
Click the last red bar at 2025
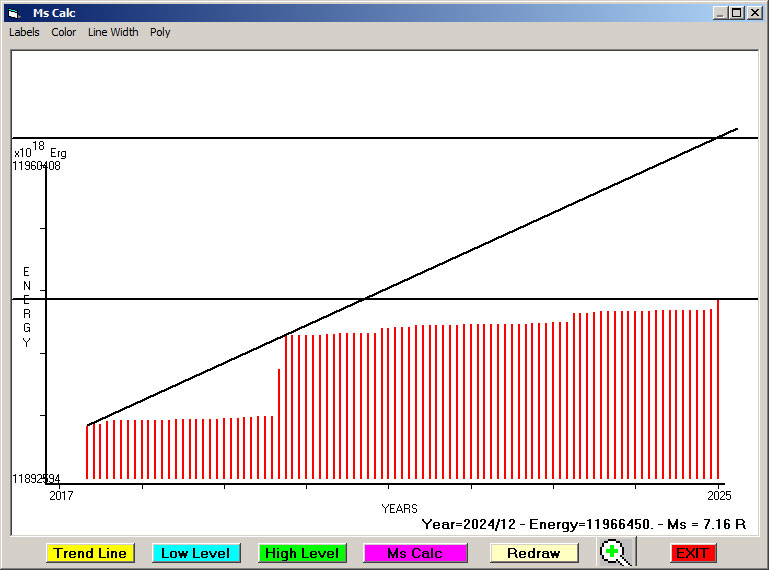tap(718, 389)
